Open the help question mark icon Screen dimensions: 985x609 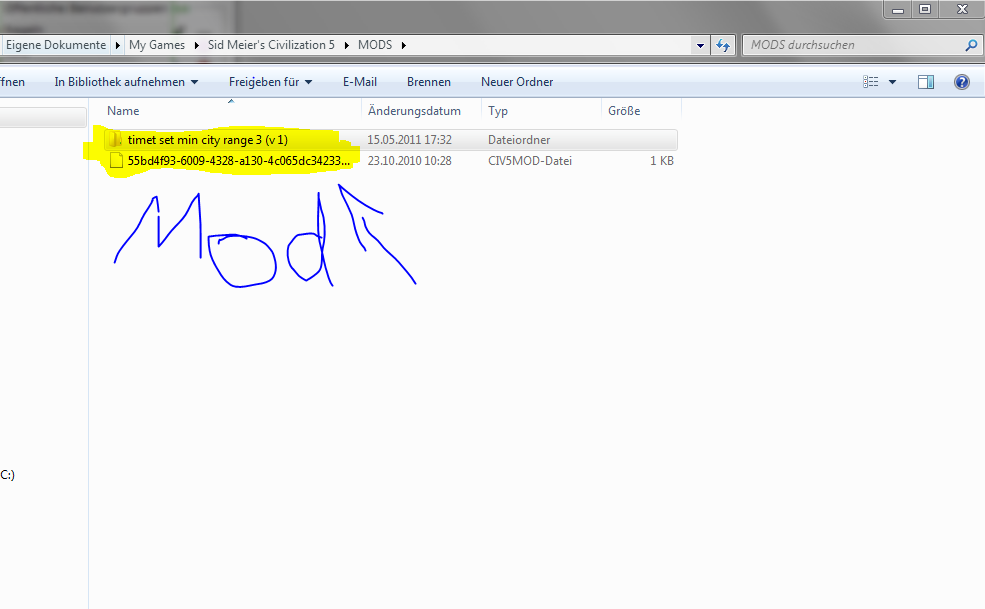coord(962,82)
